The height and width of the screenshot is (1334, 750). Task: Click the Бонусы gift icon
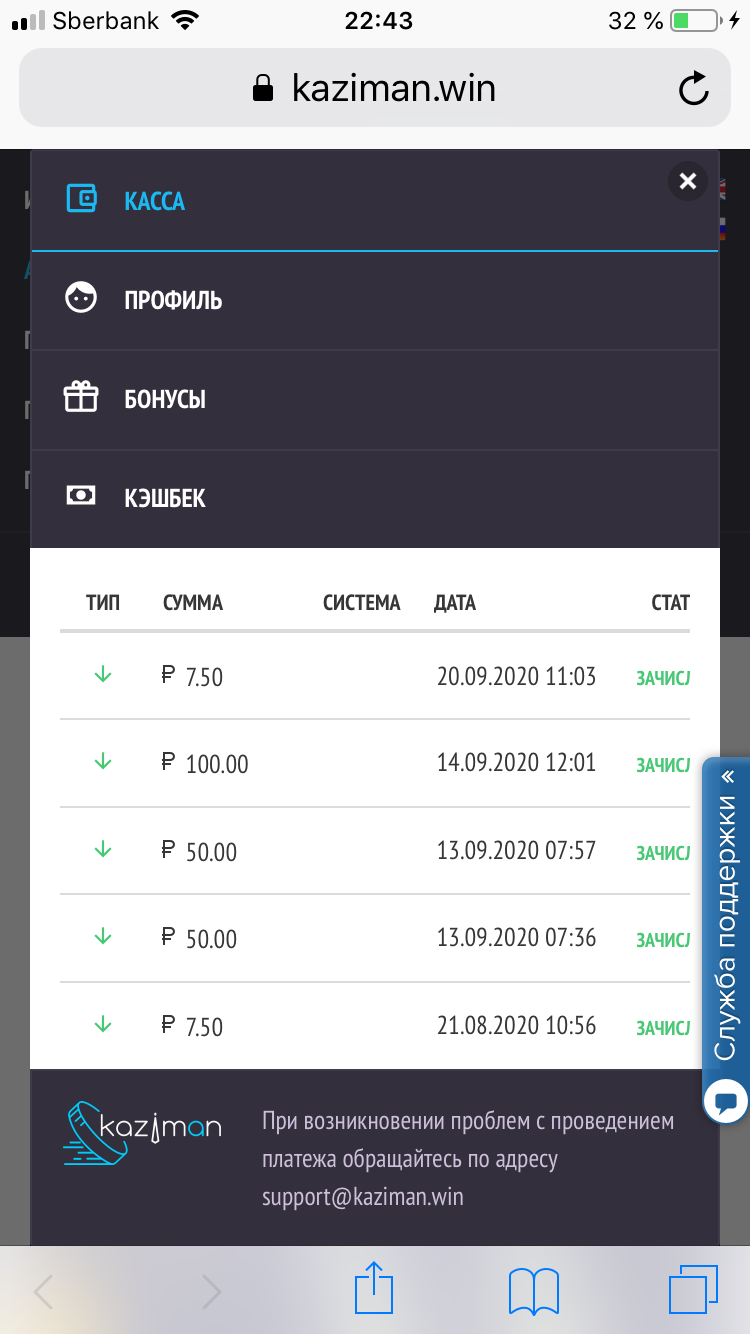coord(81,397)
